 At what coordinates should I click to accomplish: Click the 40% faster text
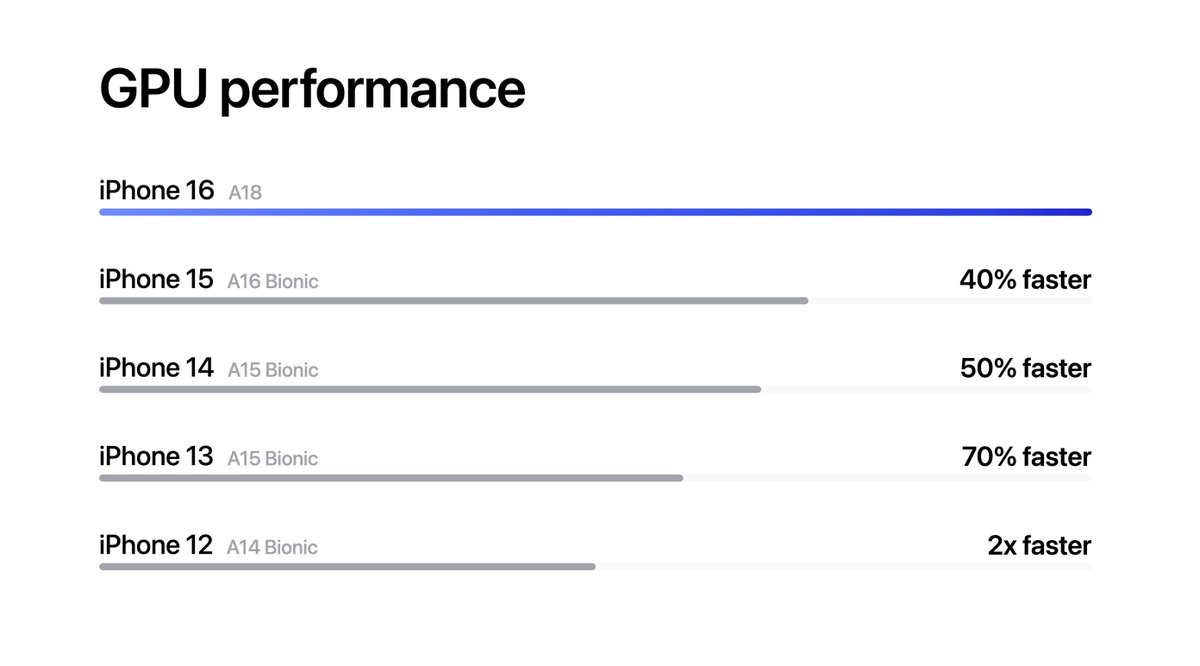click(x=1025, y=280)
